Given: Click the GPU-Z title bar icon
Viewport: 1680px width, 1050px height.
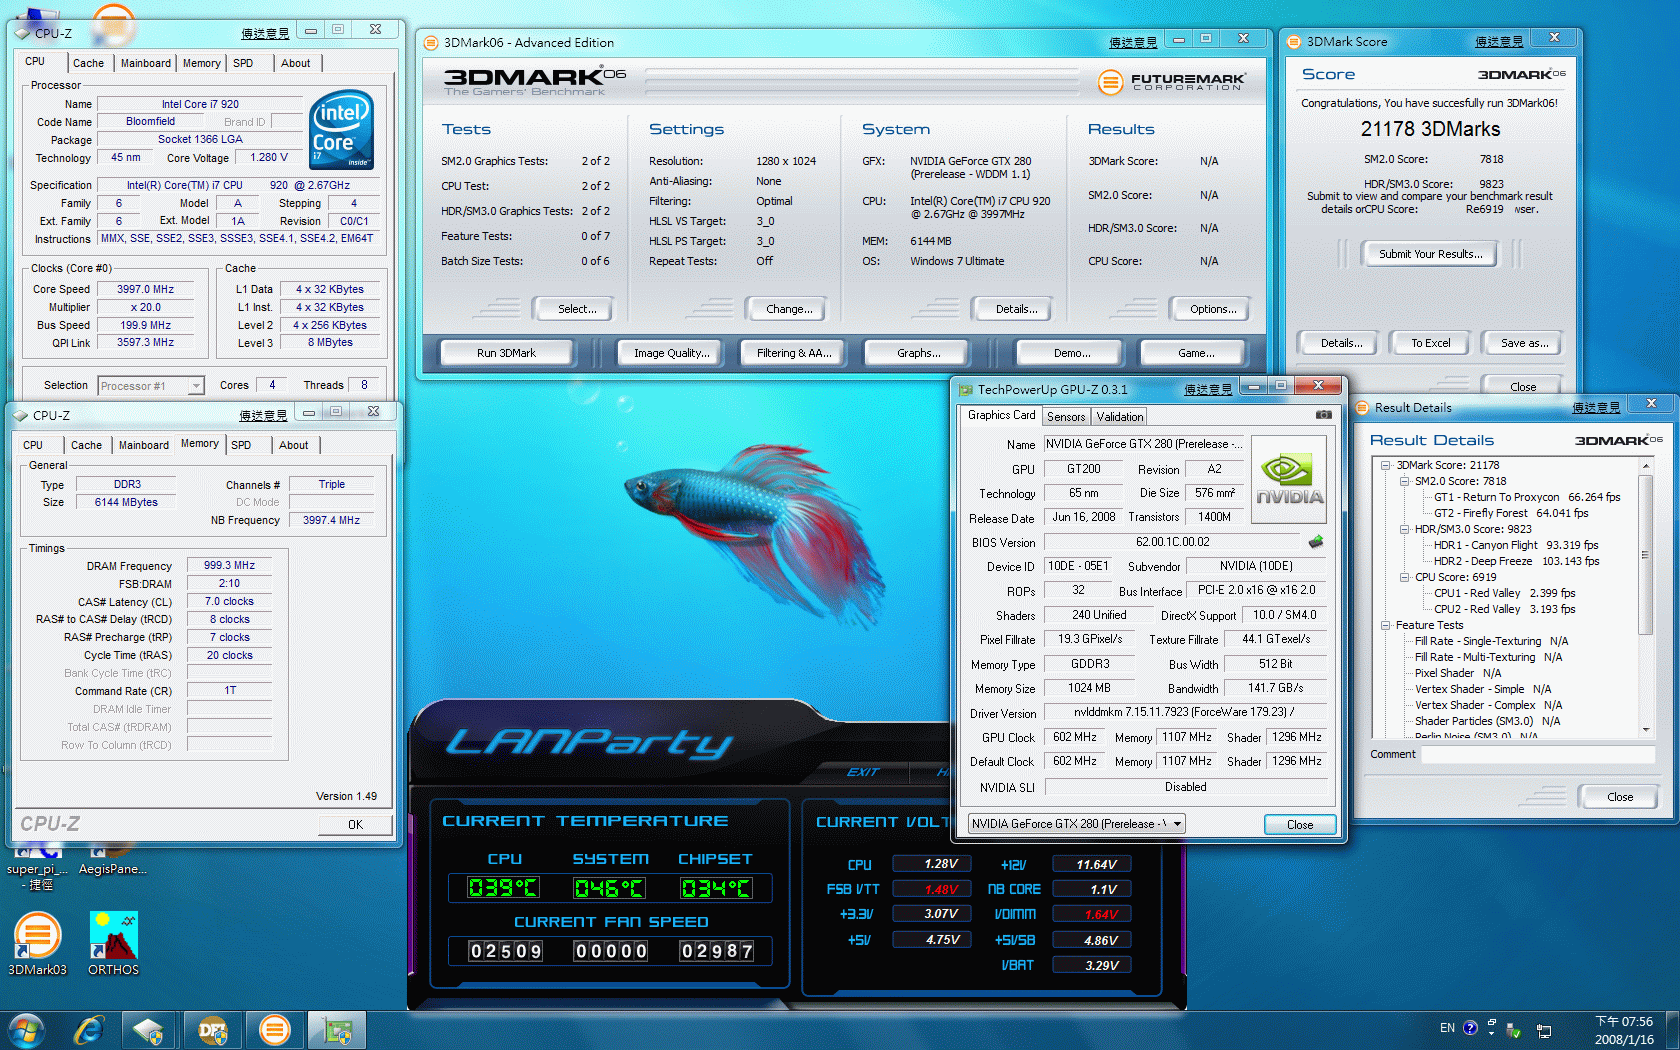Looking at the screenshot, I should coord(965,390).
